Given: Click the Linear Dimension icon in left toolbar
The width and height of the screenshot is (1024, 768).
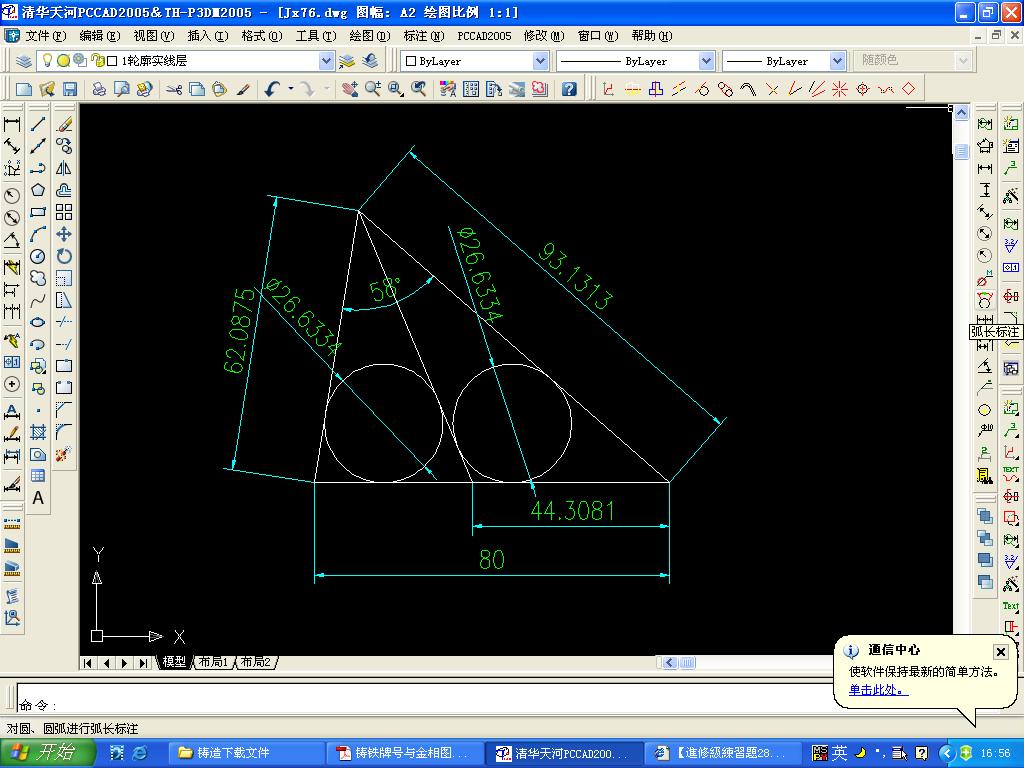Looking at the screenshot, I should 12,124.
